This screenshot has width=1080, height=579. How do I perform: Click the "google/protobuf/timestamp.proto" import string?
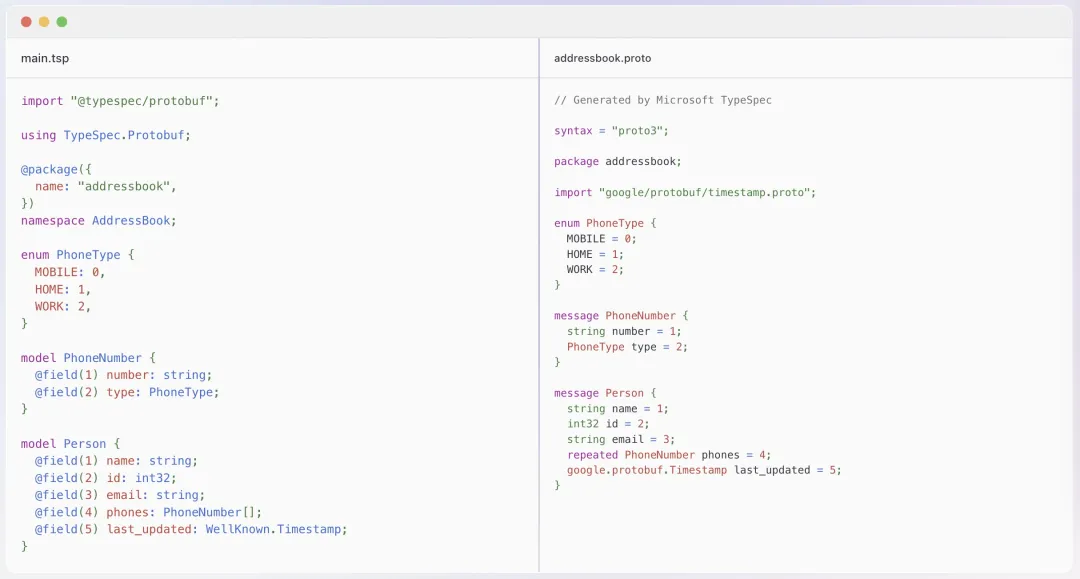click(x=707, y=192)
